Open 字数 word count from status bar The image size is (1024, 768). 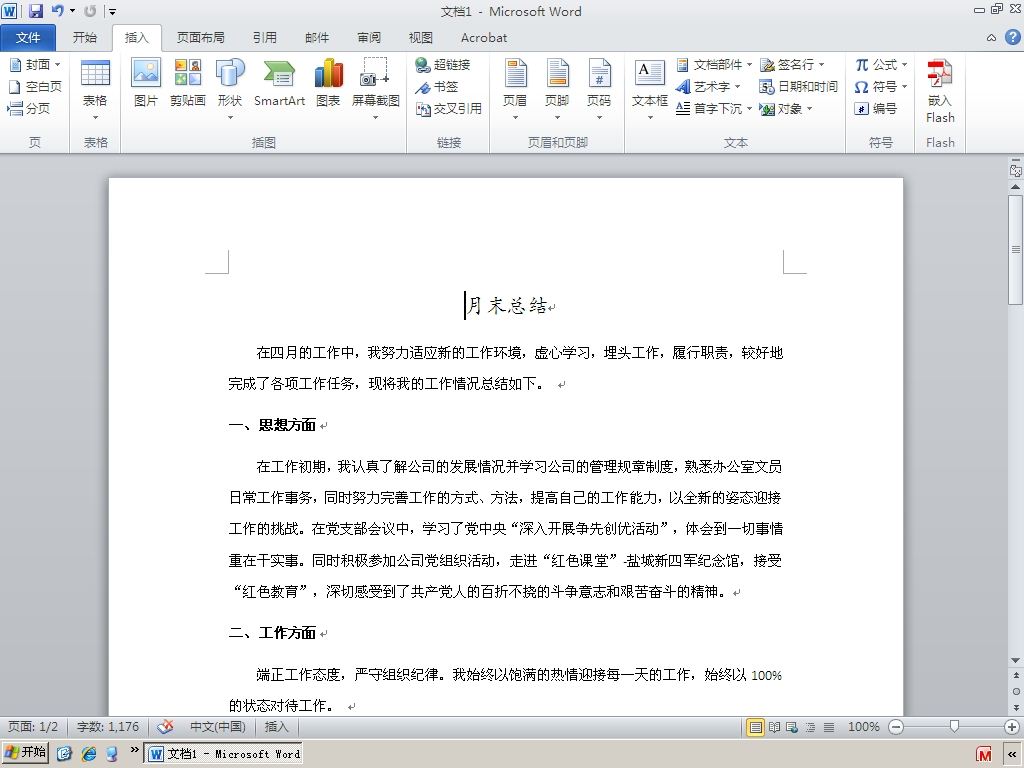coord(108,727)
